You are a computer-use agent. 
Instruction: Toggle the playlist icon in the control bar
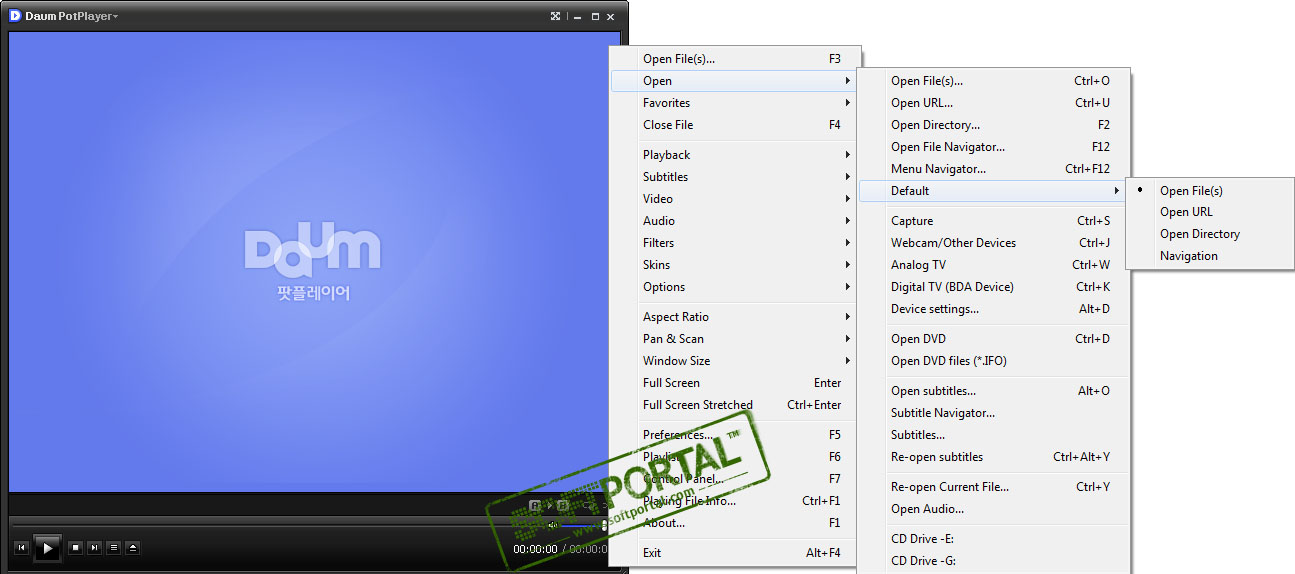point(113,548)
